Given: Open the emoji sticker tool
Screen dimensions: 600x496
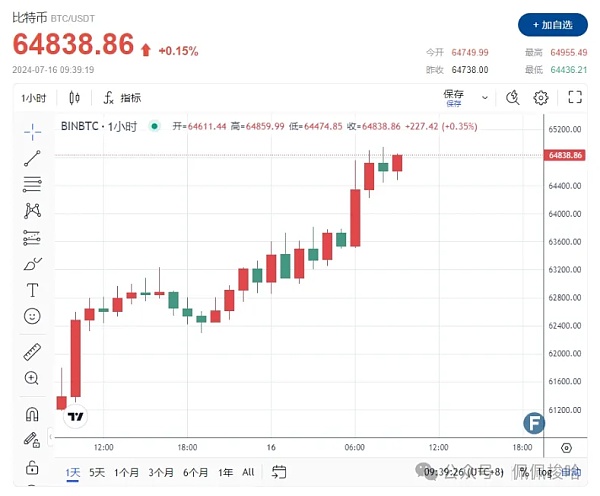Looking at the screenshot, I should [32, 316].
